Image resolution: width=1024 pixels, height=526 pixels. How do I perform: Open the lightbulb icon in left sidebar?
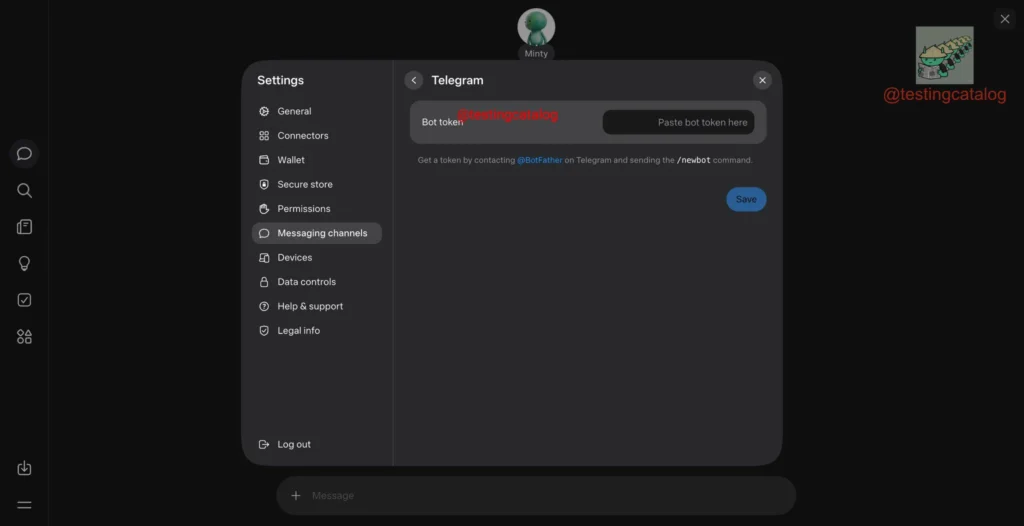click(24, 263)
